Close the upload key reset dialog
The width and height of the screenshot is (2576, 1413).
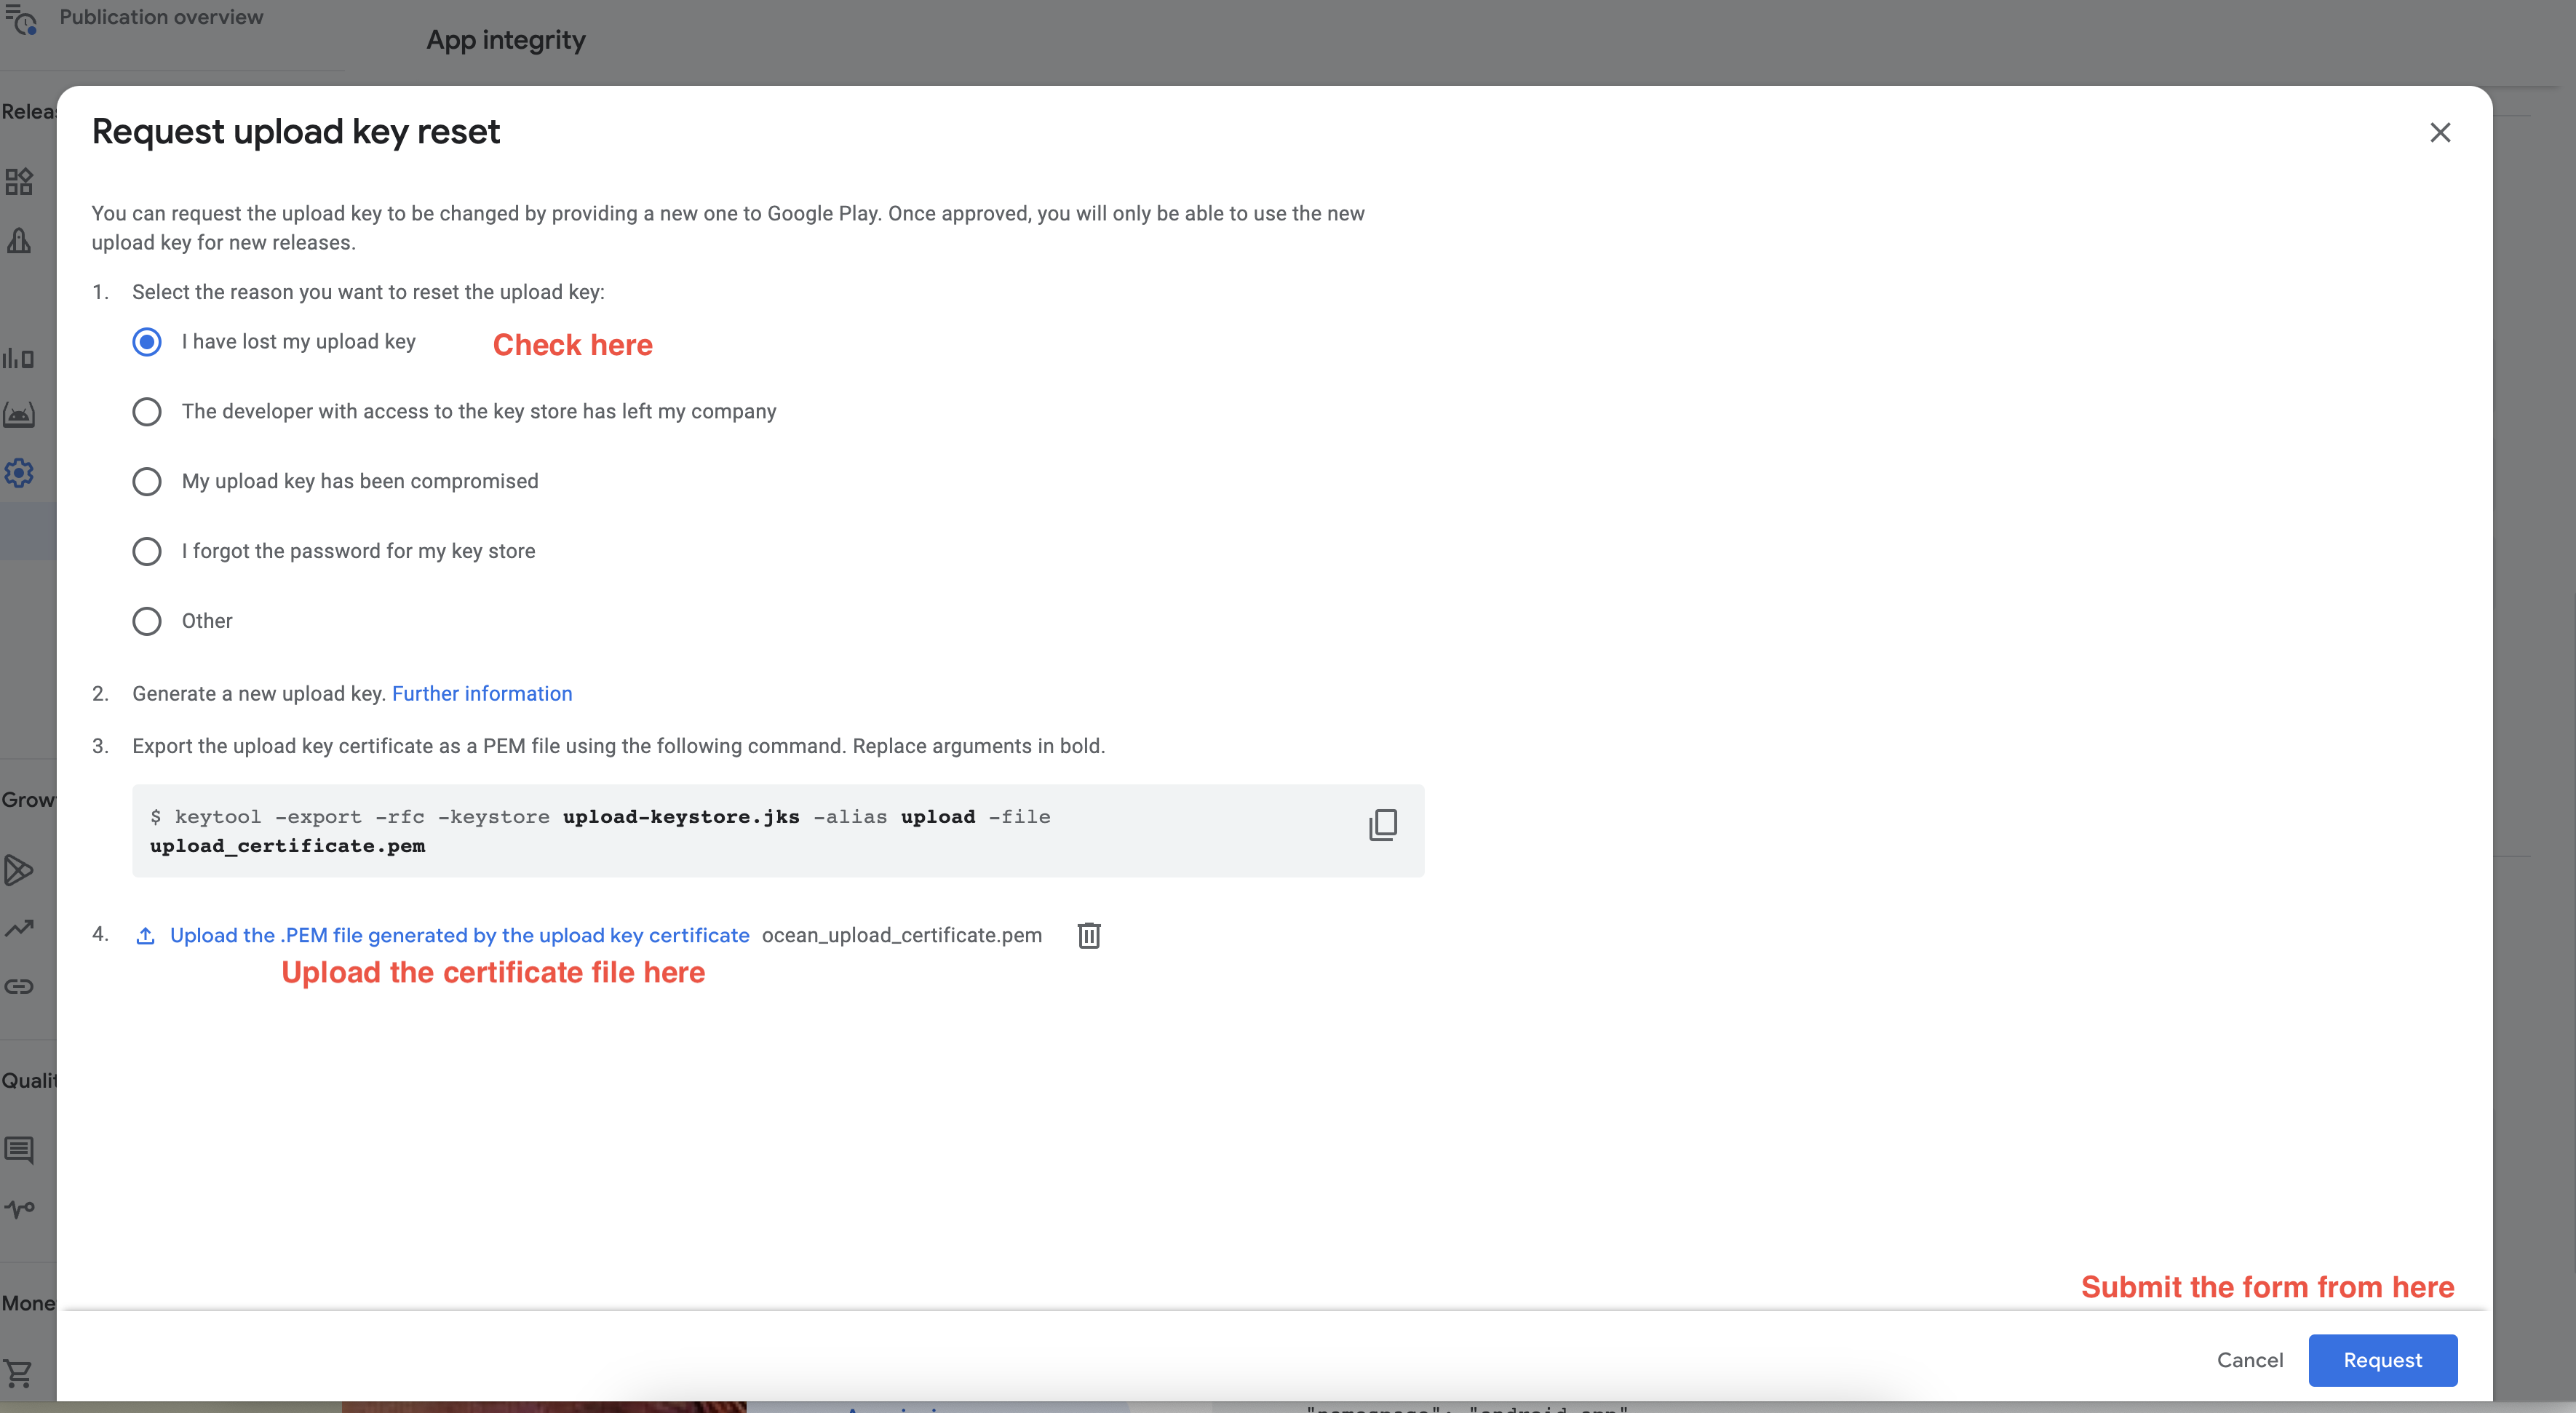[2439, 133]
